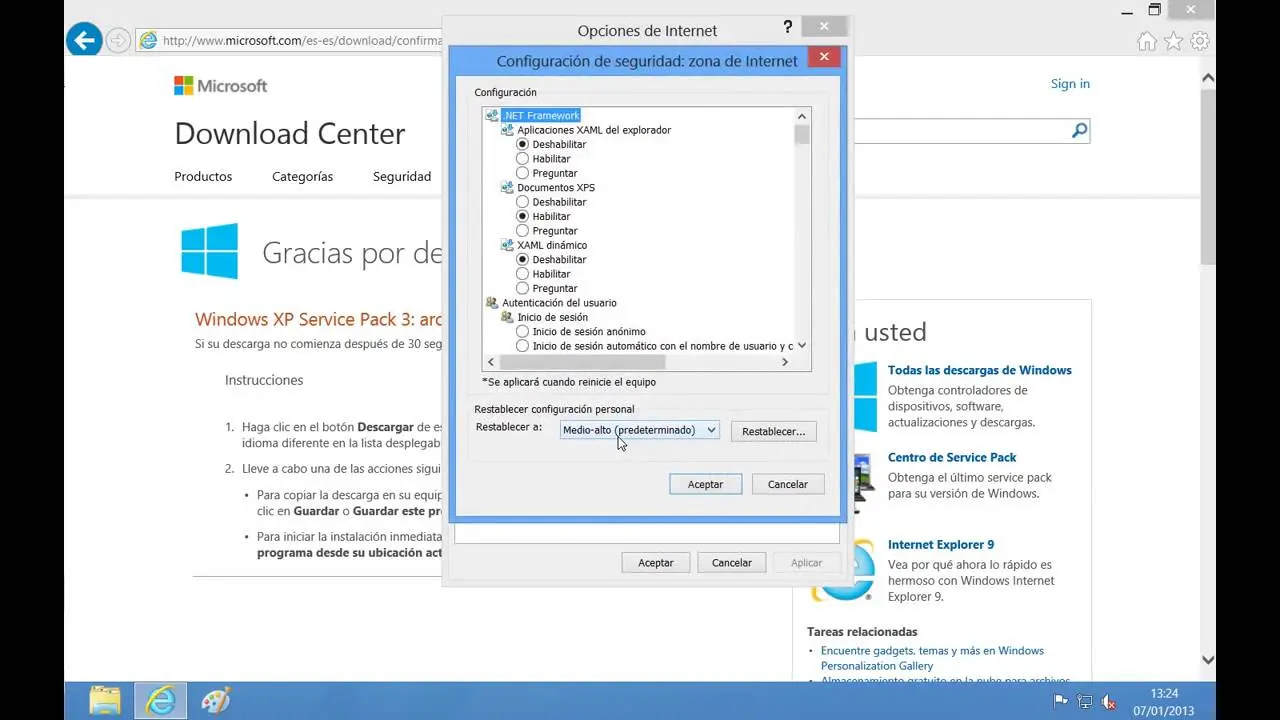Image resolution: width=1280 pixels, height=720 pixels.
Task: Click Aceptar in the security settings dialog
Action: tap(705, 484)
